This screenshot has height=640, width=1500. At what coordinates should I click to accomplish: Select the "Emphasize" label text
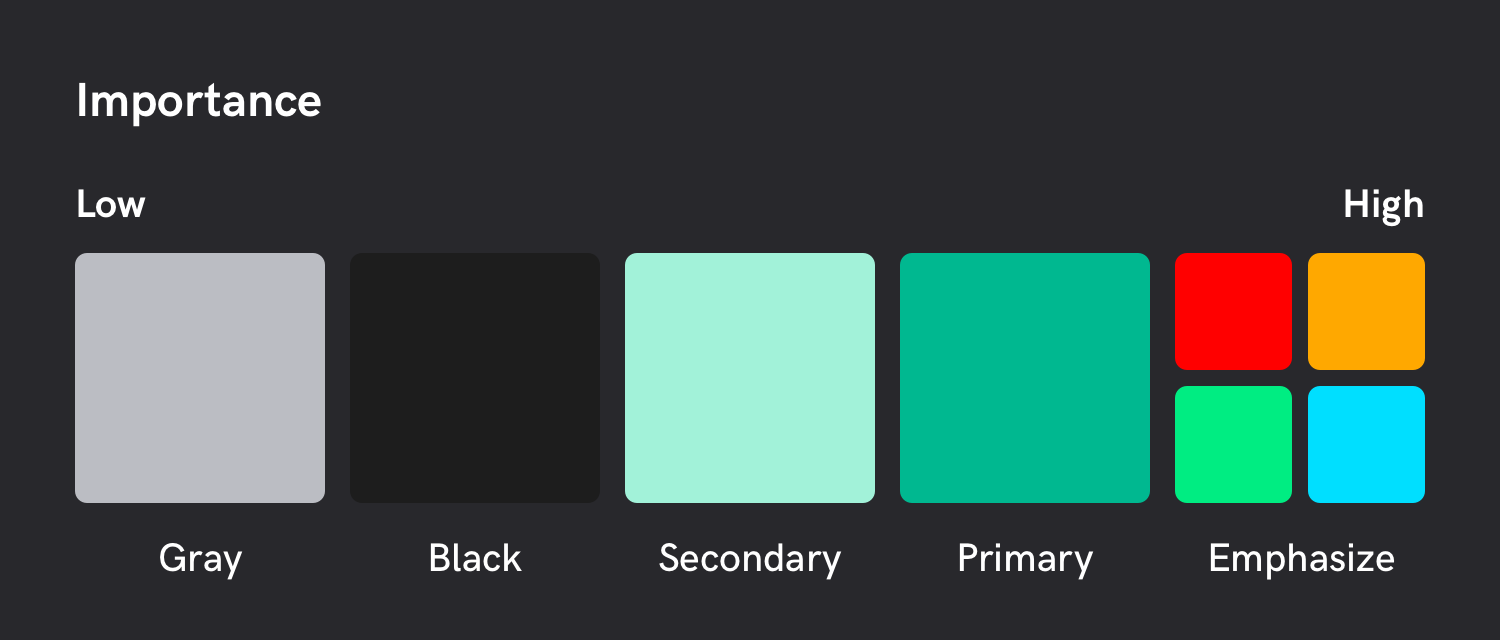click(1301, 558)
